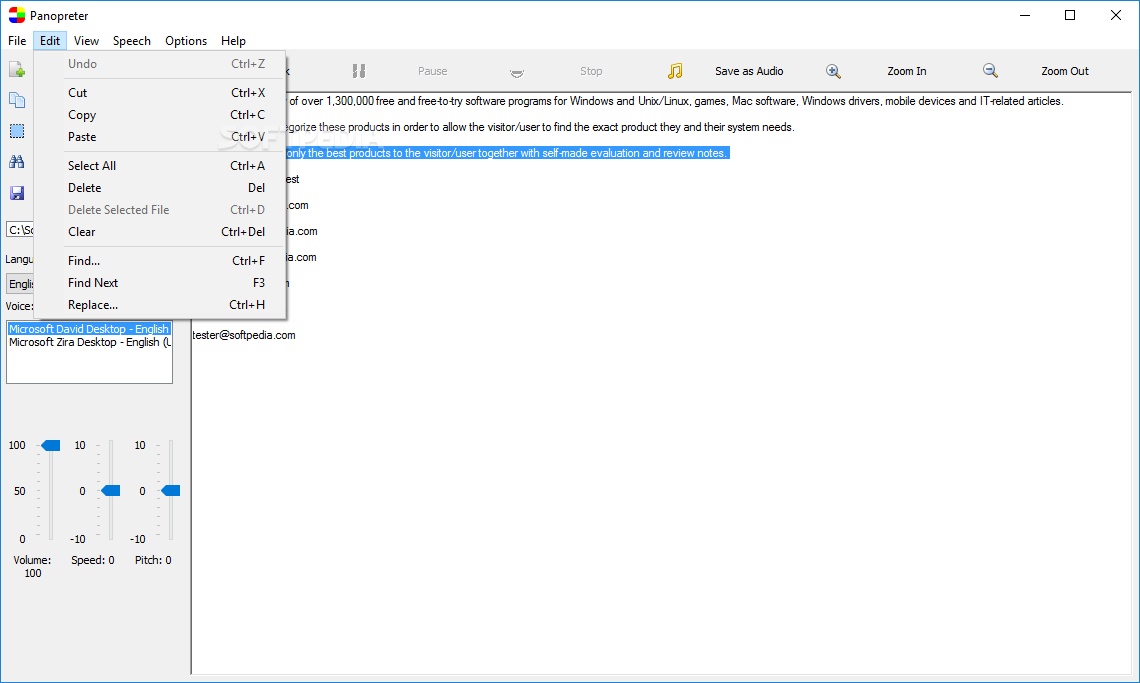Click the floppy disk save icon

coord(17,193)
